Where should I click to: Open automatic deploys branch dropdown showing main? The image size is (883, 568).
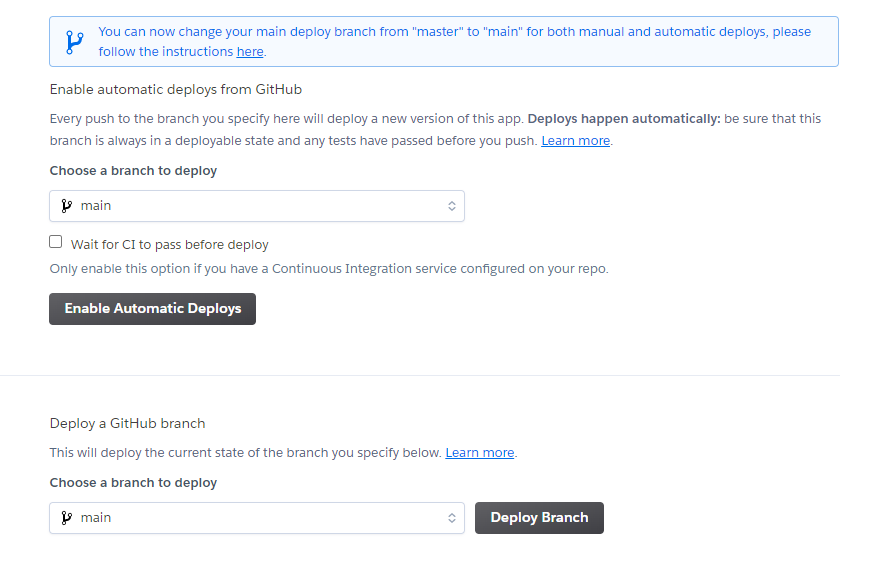point(257,206)
